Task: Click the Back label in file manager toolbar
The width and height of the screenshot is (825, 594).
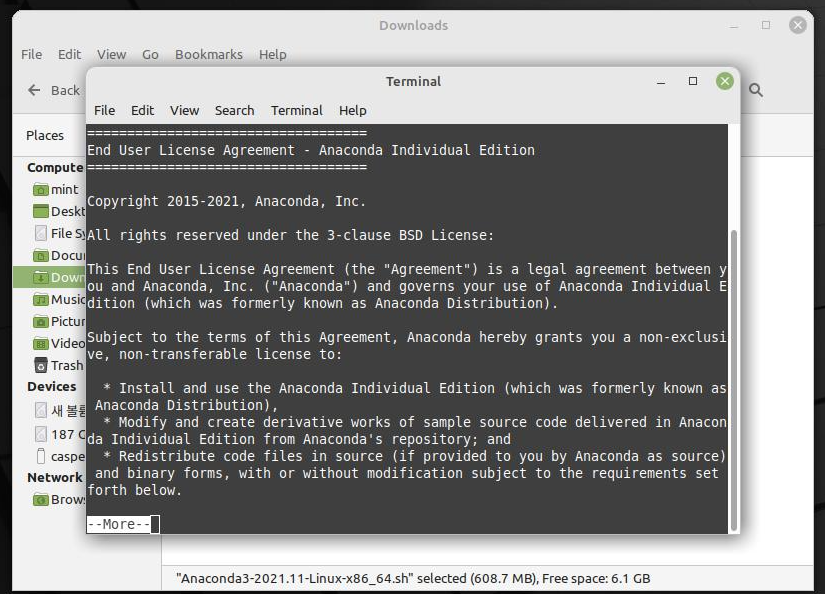Action: tap(65, 90)
